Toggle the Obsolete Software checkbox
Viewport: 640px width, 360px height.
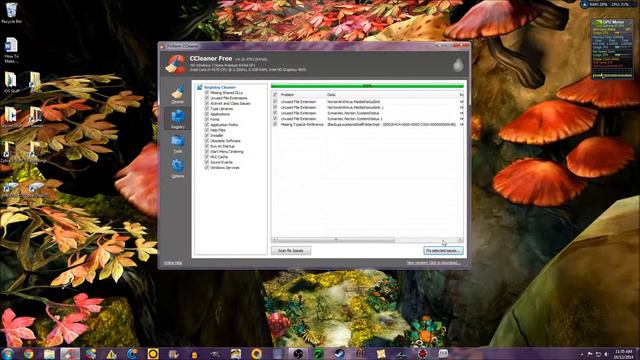point(207,140)
